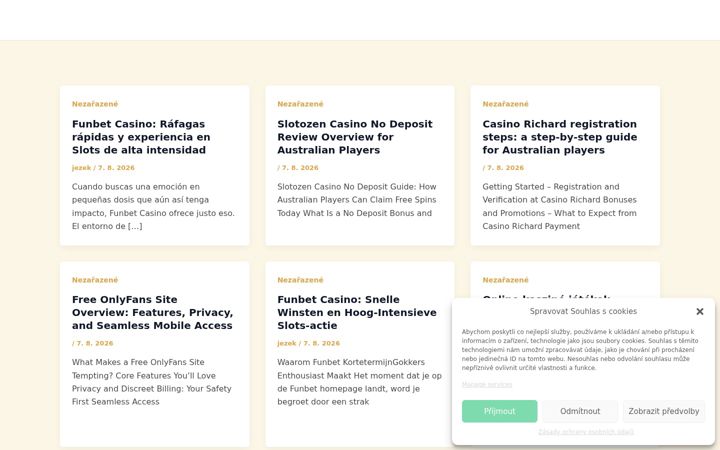Open the Manage services link
720x450 pixels.
pos(487,385)
